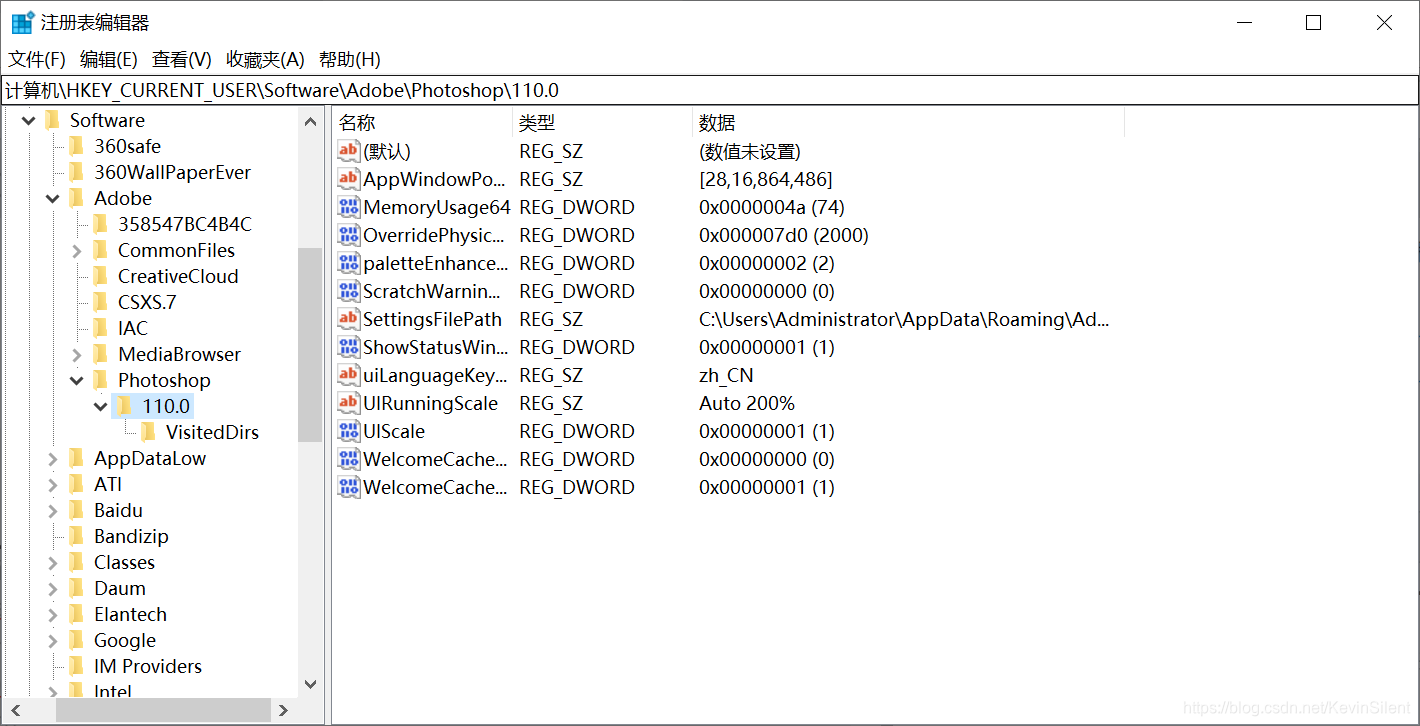Click the tree pane scroll-up arrow
This screenshot has width=1420, height=726.
pyautogui.click(x=310, y=121)
